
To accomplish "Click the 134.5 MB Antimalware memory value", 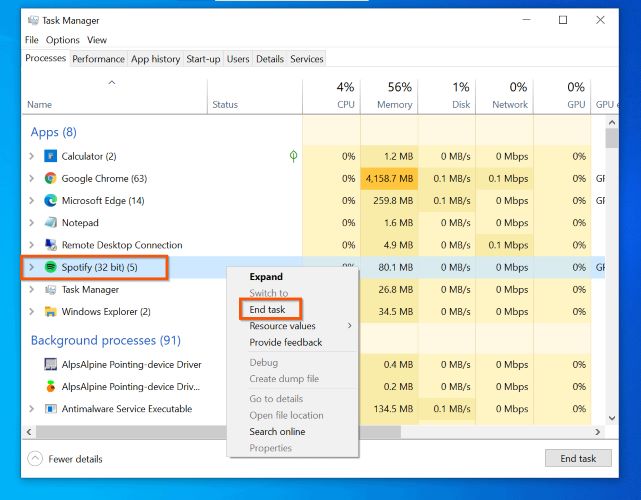I will [393, 409].
